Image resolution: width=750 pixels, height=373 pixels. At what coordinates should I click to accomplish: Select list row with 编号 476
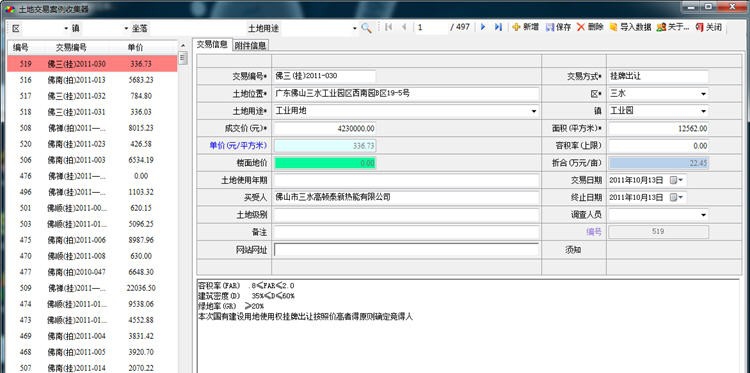pos(92,176)
